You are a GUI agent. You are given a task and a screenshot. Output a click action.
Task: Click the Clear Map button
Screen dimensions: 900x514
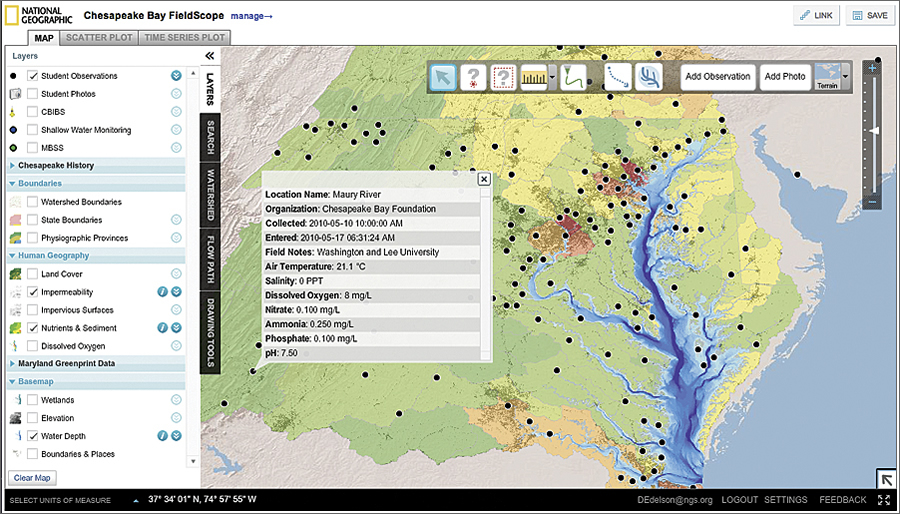click(32, 478)
